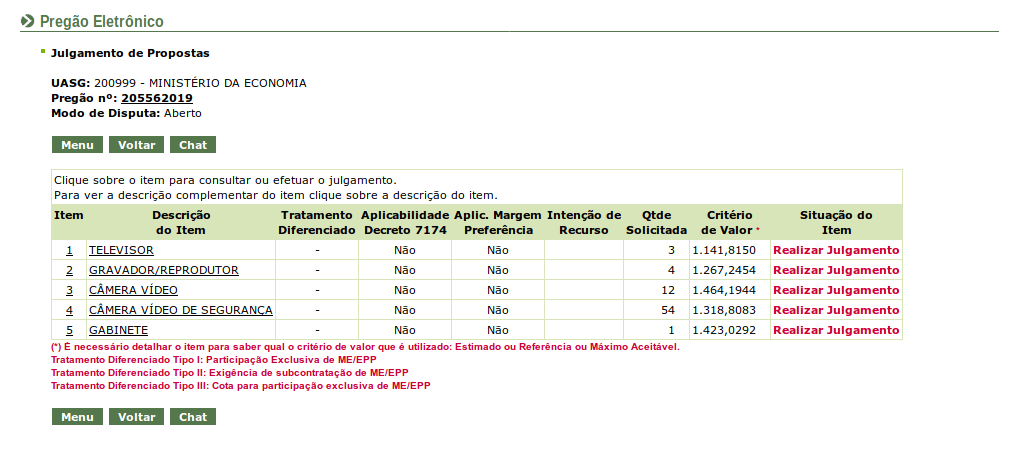1019x459 pixels.
Task: Click the value 1.318,8083
Action: (x=724, y=310)
